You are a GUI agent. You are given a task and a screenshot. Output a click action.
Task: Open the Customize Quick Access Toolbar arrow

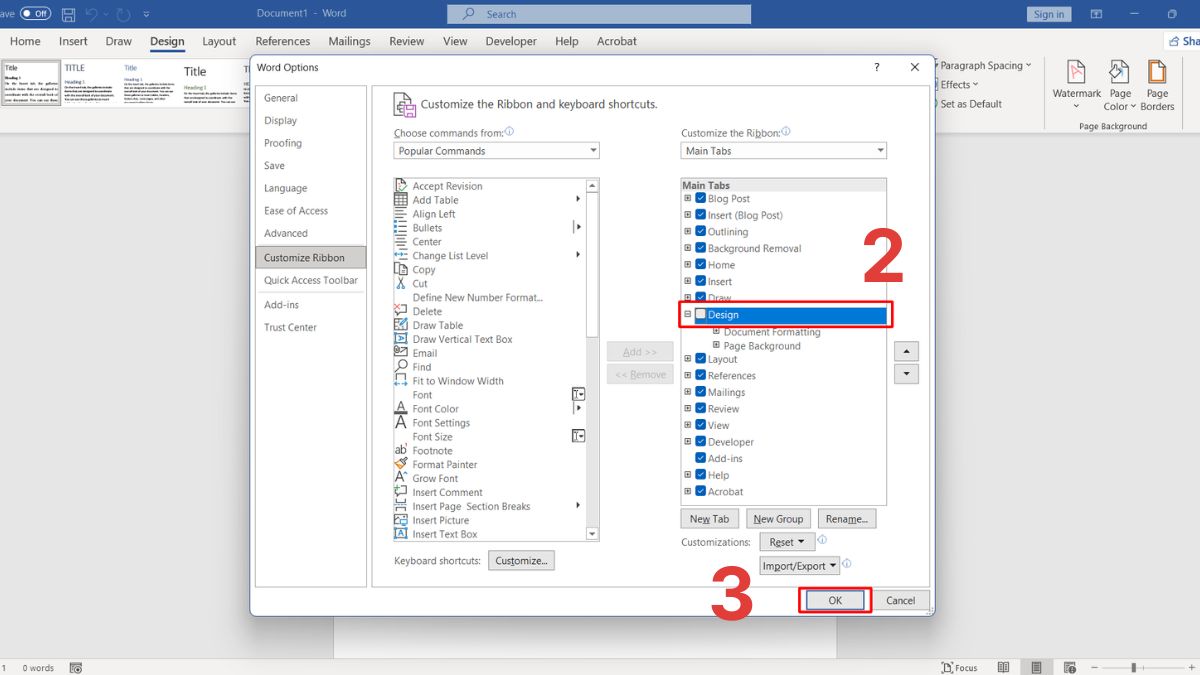click(x=147, y=15)
